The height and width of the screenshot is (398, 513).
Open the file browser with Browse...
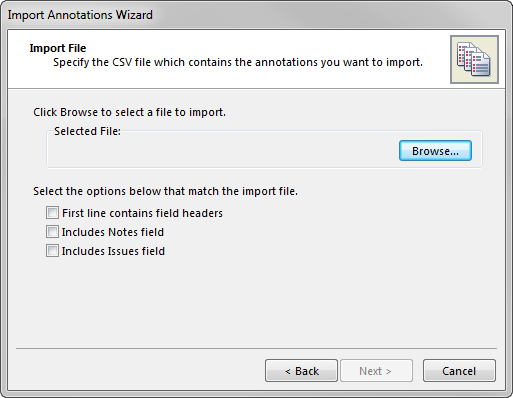435,151
